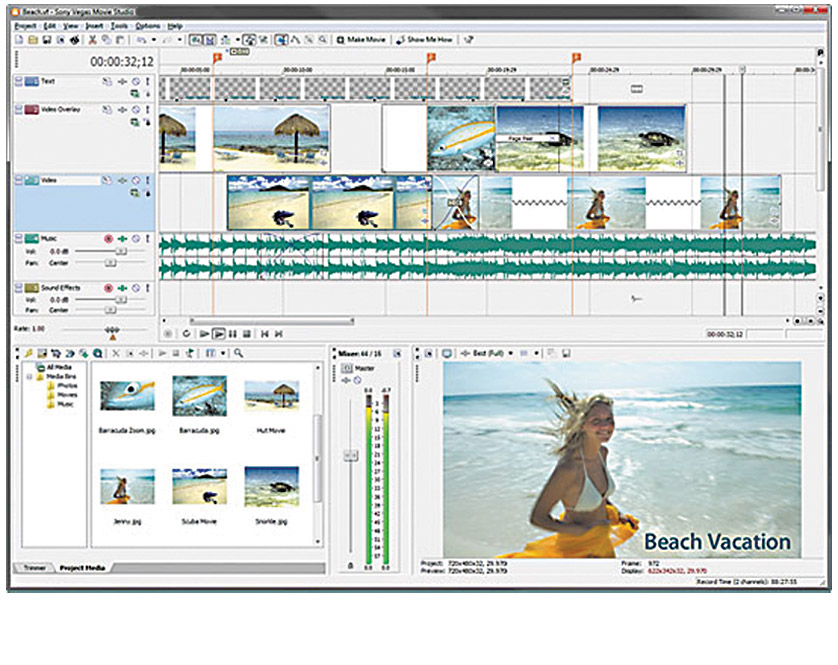The image size is (838, 665).
Task: Open track FX on Music track
Action: (122, 239)
